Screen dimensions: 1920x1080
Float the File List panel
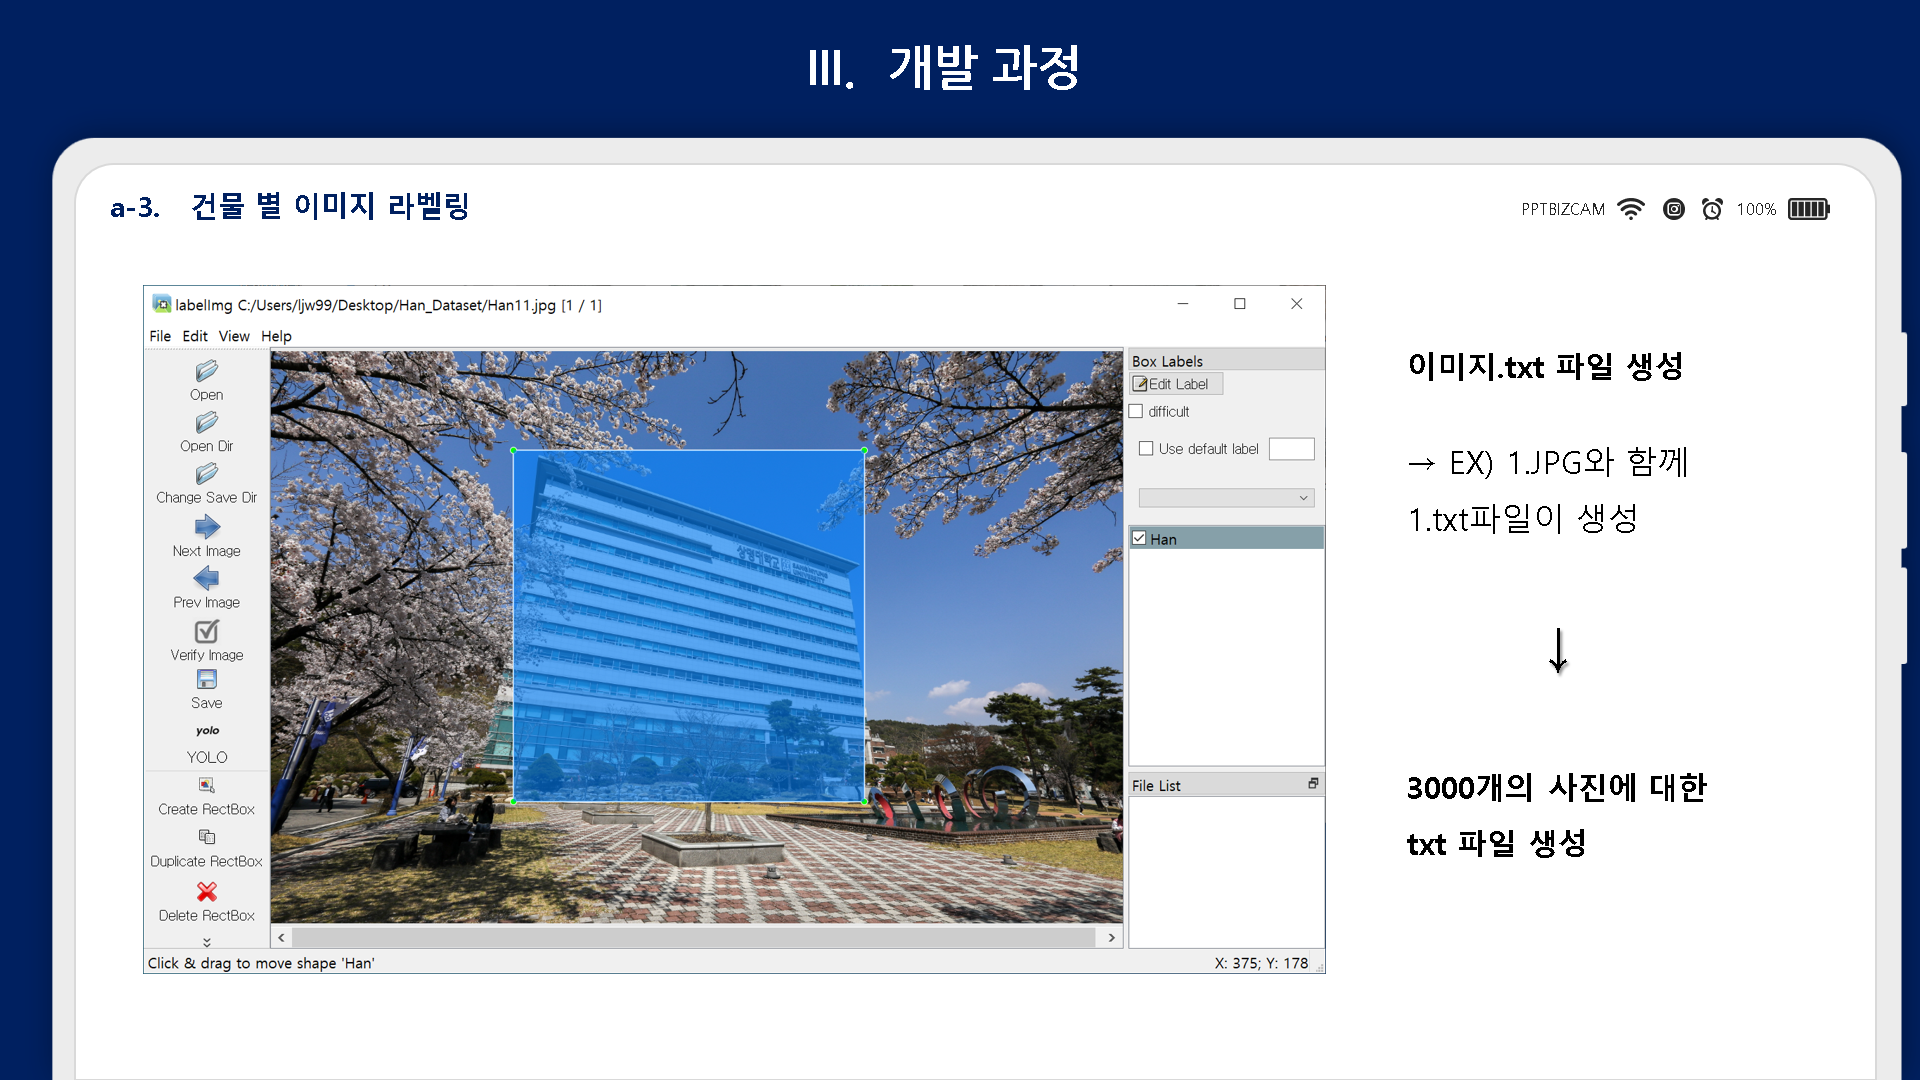pos(1313,784)
